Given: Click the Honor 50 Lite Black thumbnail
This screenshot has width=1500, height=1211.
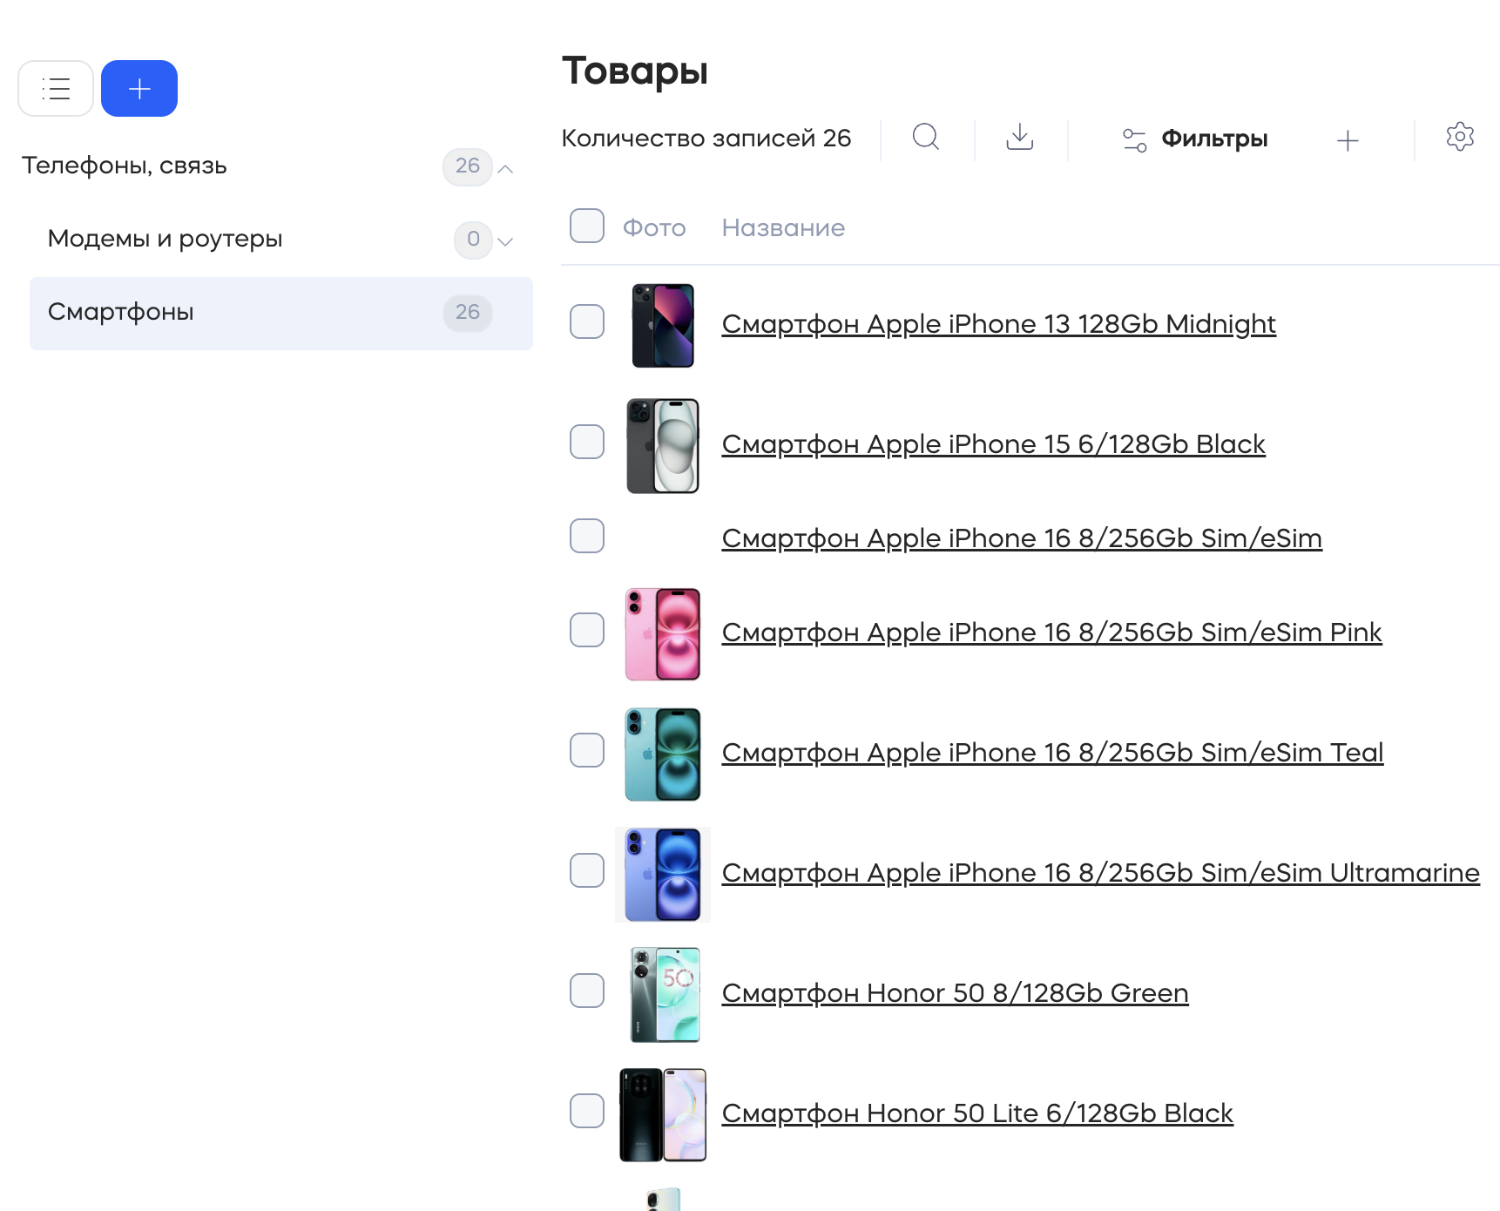Looking at the screenshot, I should coord(663,1115).
